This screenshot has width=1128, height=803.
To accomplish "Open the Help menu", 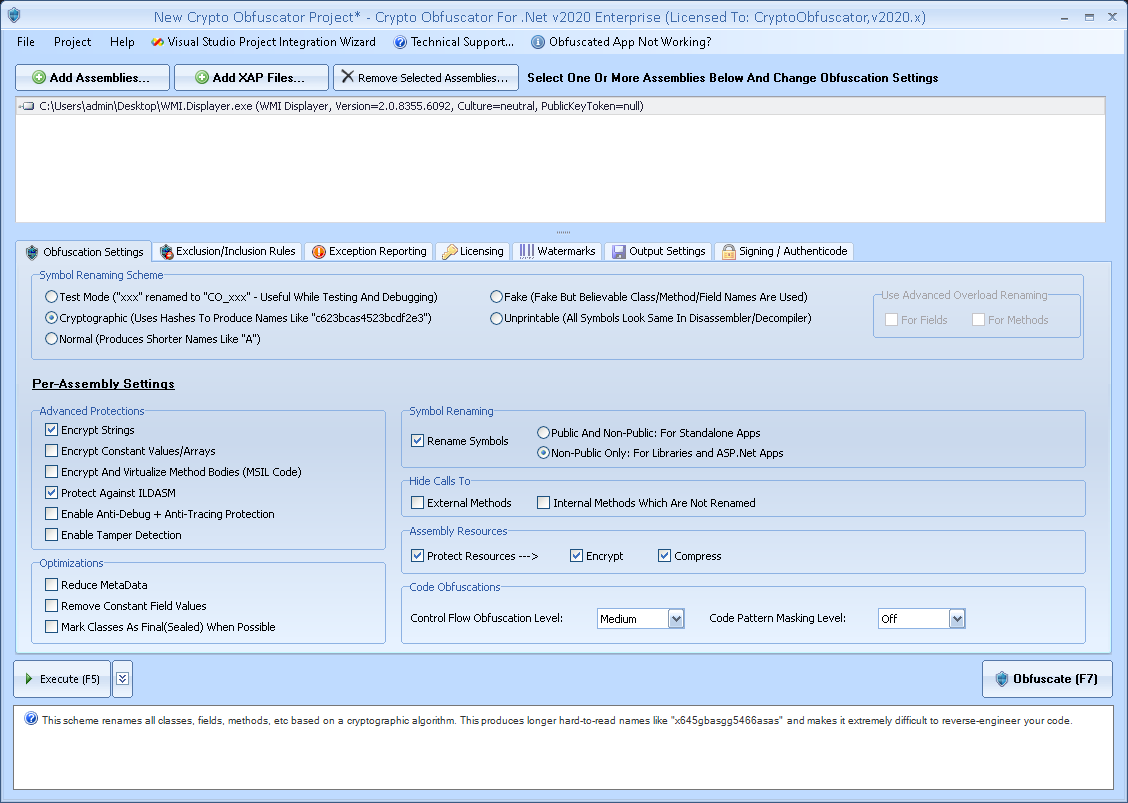I will (122, 42).
